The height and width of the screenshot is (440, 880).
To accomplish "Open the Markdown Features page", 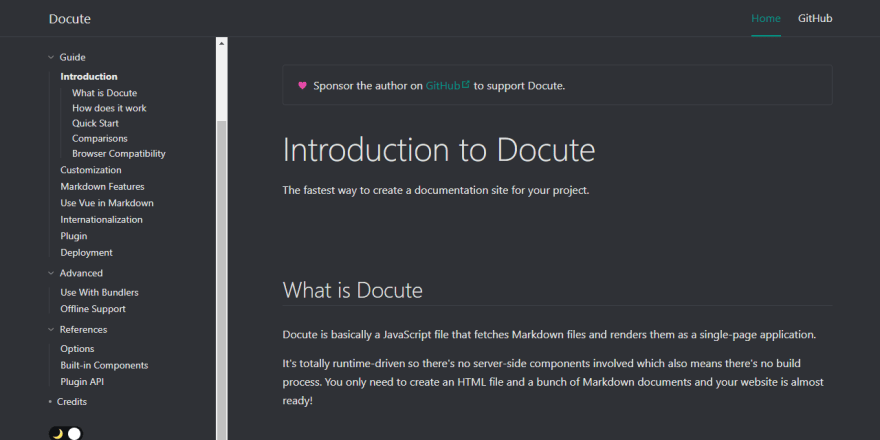I will pos(103,187).
